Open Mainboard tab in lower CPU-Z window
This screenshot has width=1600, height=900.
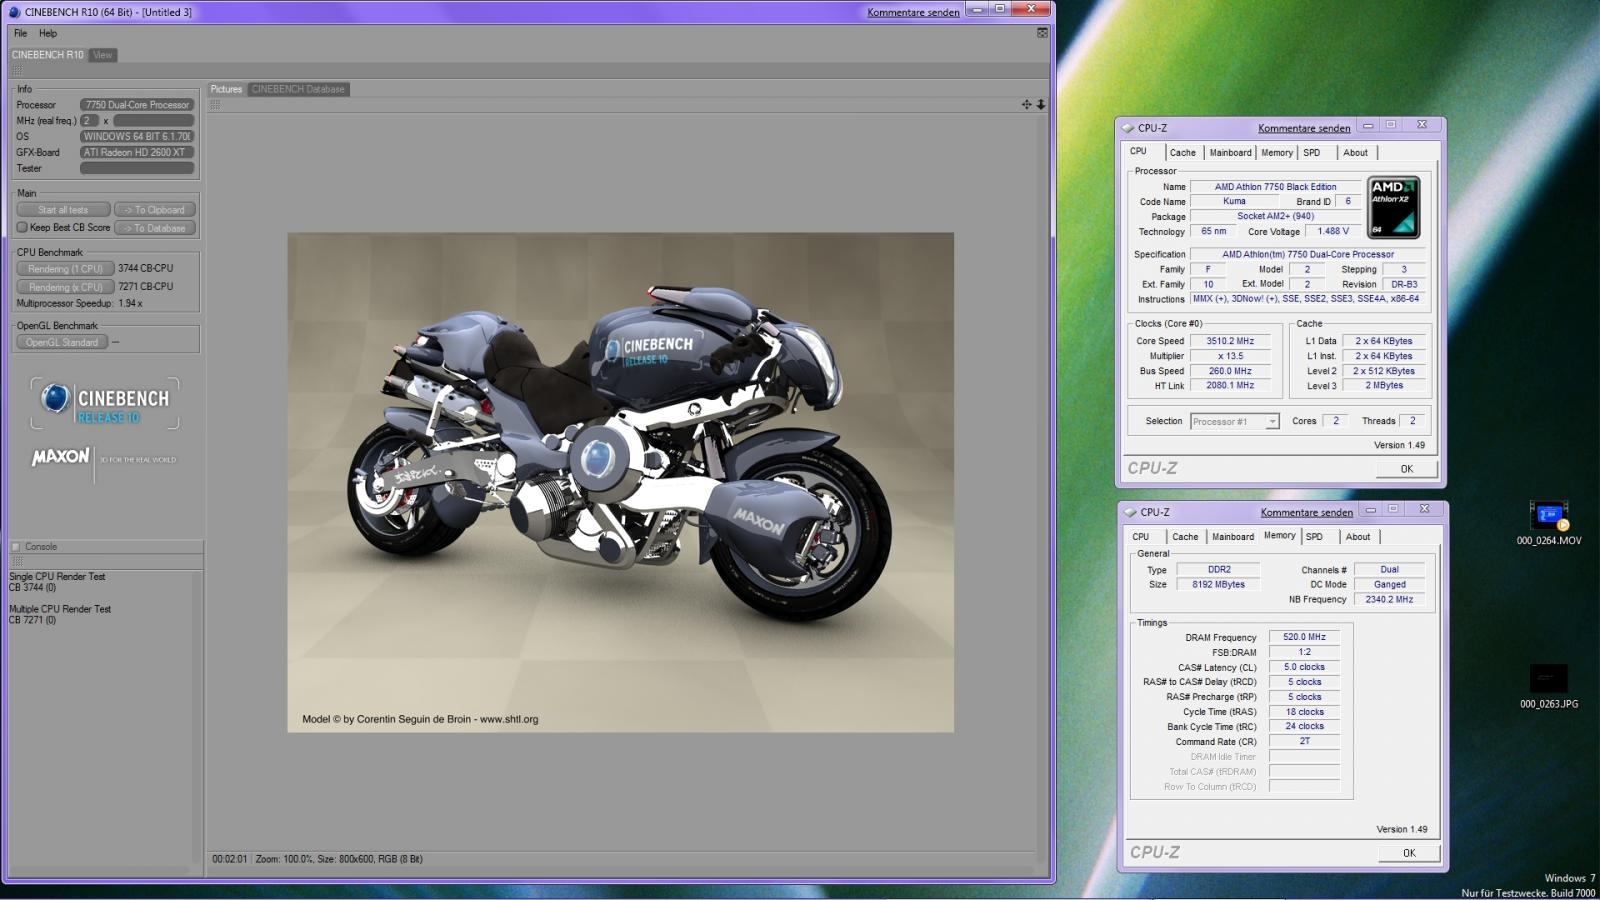click(1233, 537)
